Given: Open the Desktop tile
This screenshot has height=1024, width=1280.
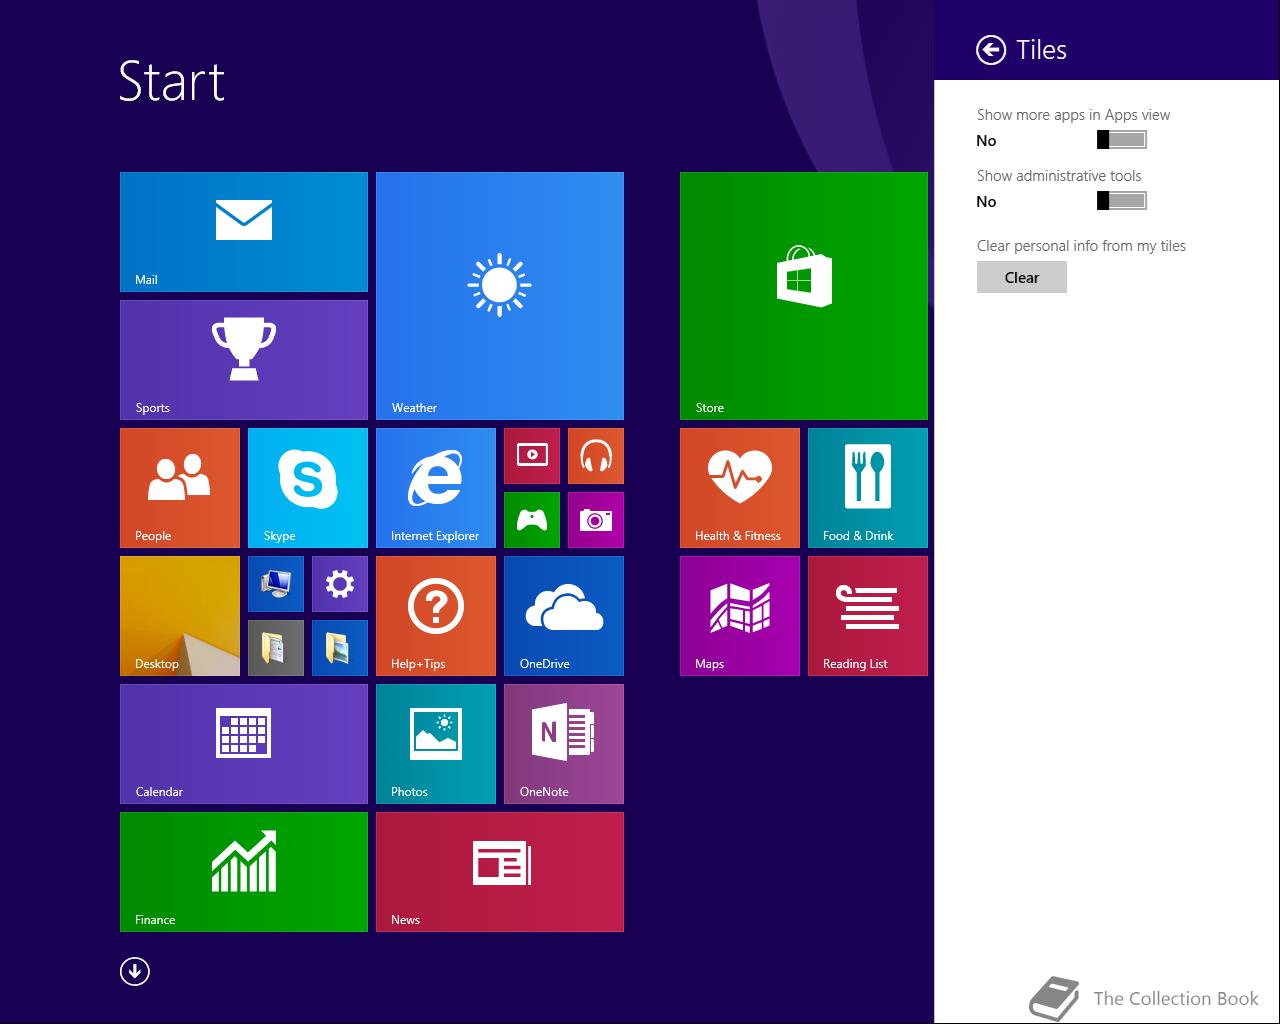Looking at the screenshot, I should (180, 616).
